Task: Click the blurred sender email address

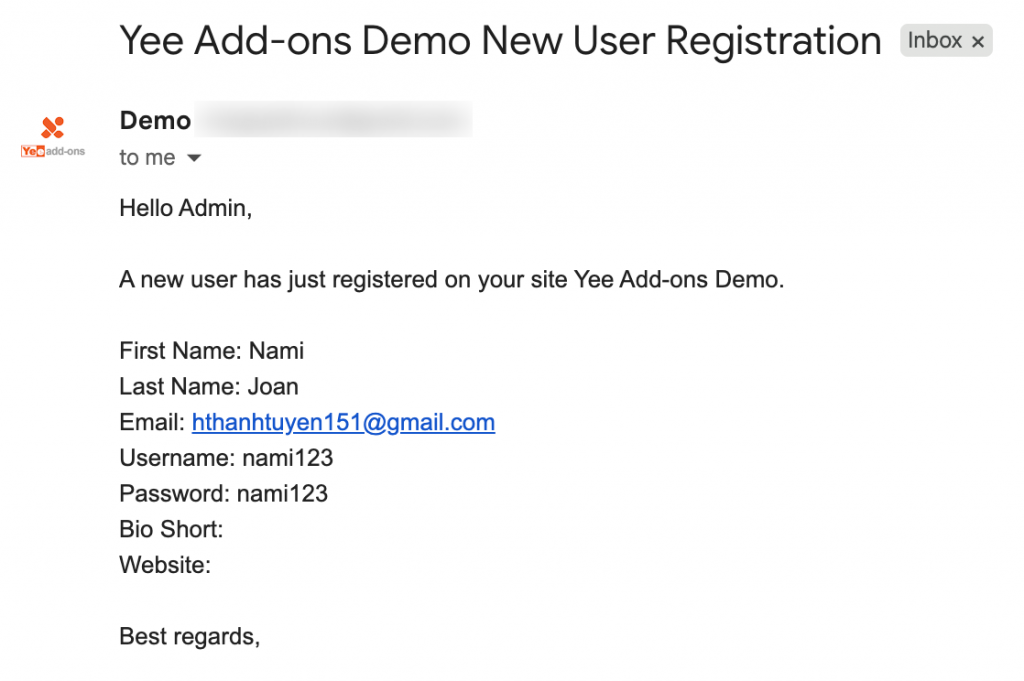Action: [334, 119]
